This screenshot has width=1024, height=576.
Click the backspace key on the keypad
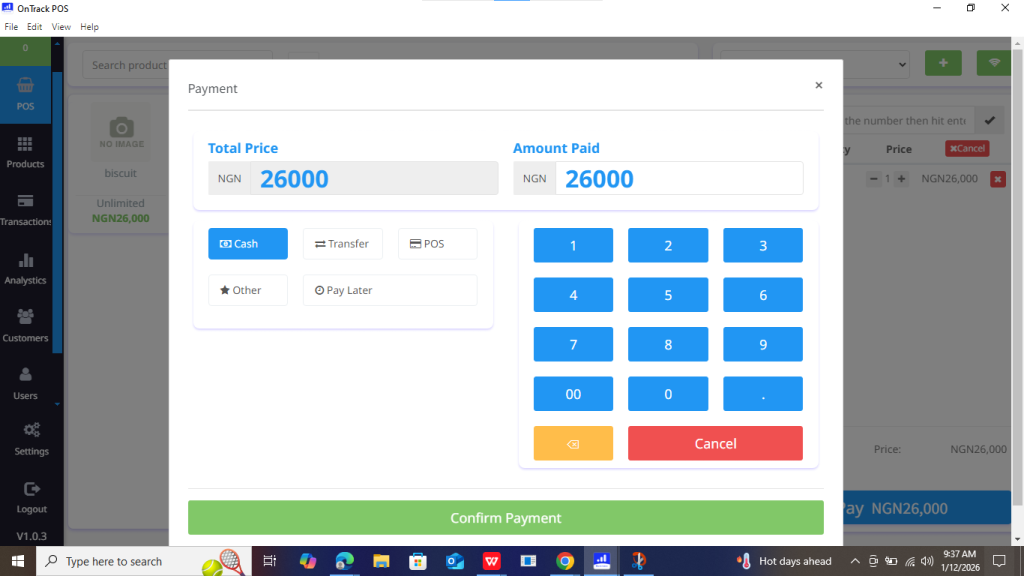click(573, 444)
